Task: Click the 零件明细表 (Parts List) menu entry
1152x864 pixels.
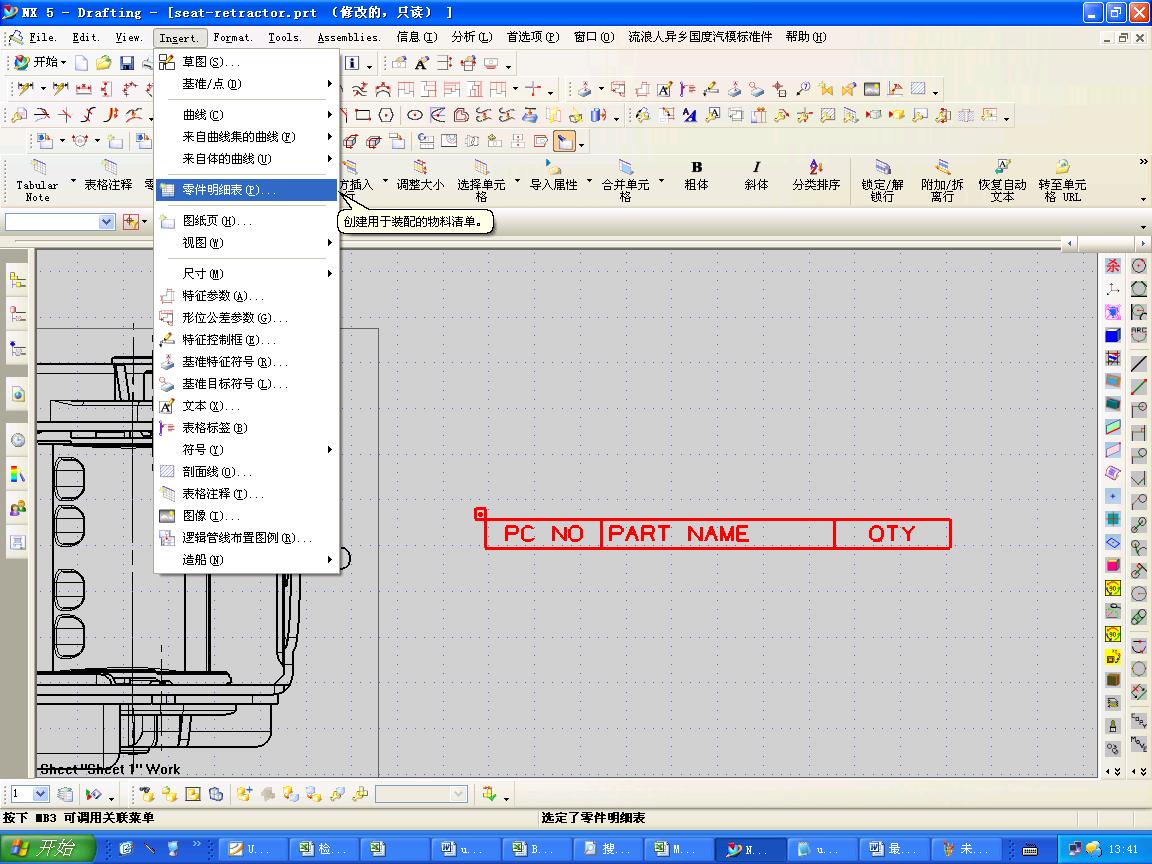Action: point(246,190)
